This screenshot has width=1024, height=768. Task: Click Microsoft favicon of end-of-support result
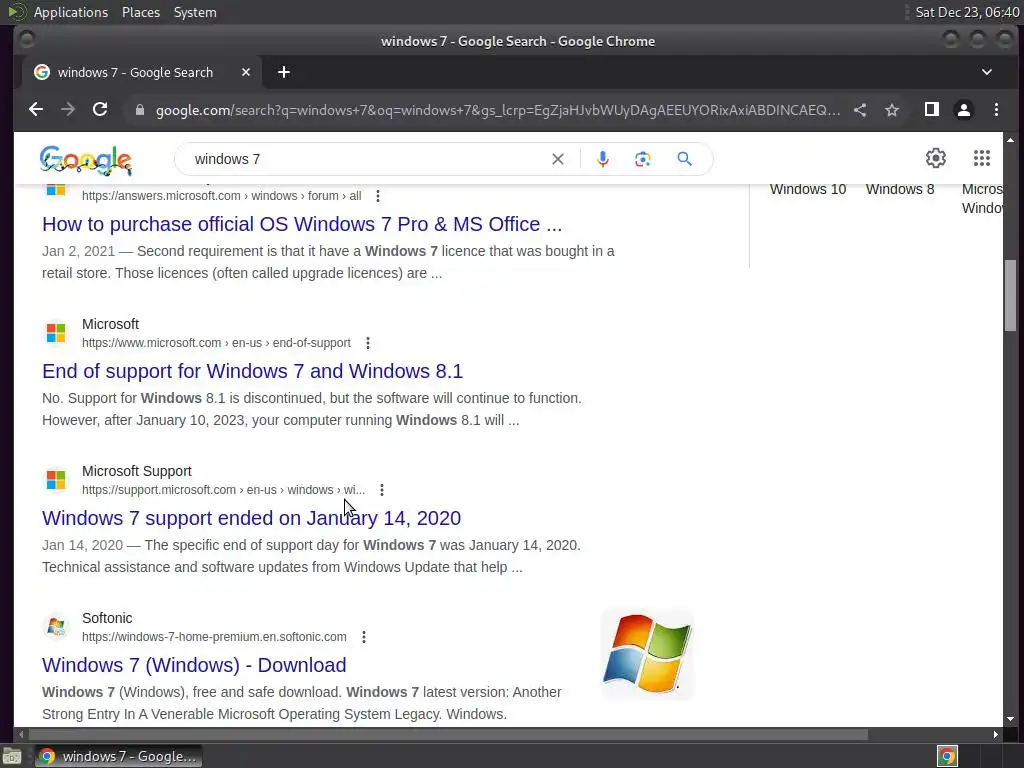pos(56,332)
